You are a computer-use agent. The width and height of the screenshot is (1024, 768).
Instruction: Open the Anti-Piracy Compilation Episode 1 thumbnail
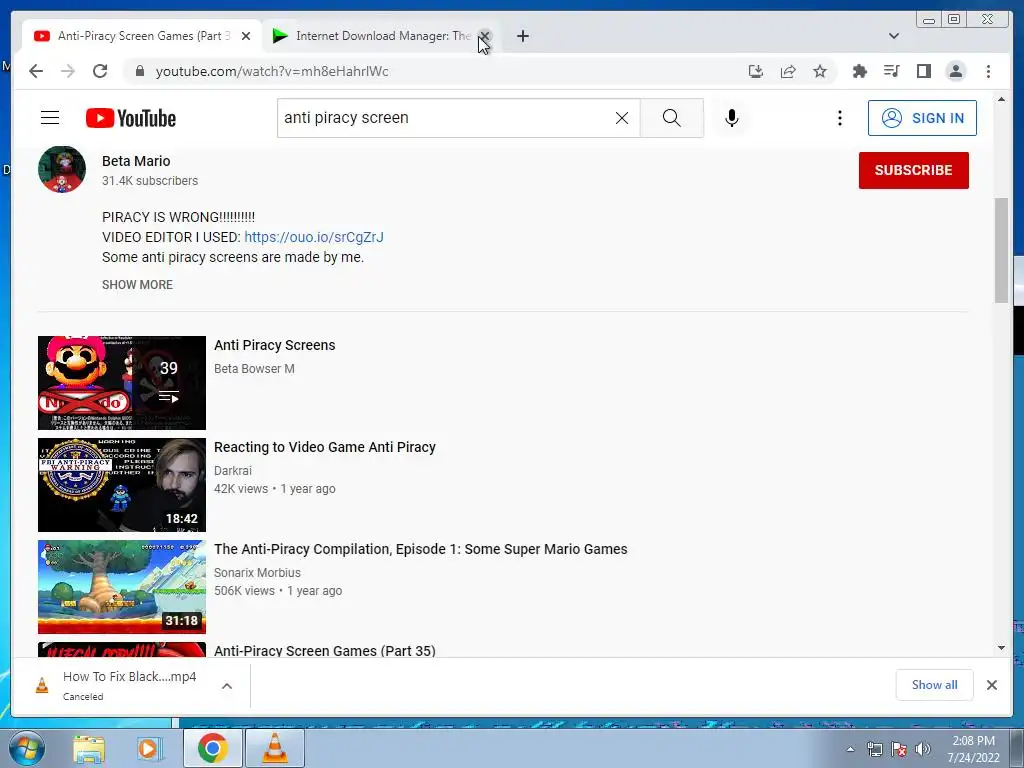pyautogui.click(x=122, y=586)
